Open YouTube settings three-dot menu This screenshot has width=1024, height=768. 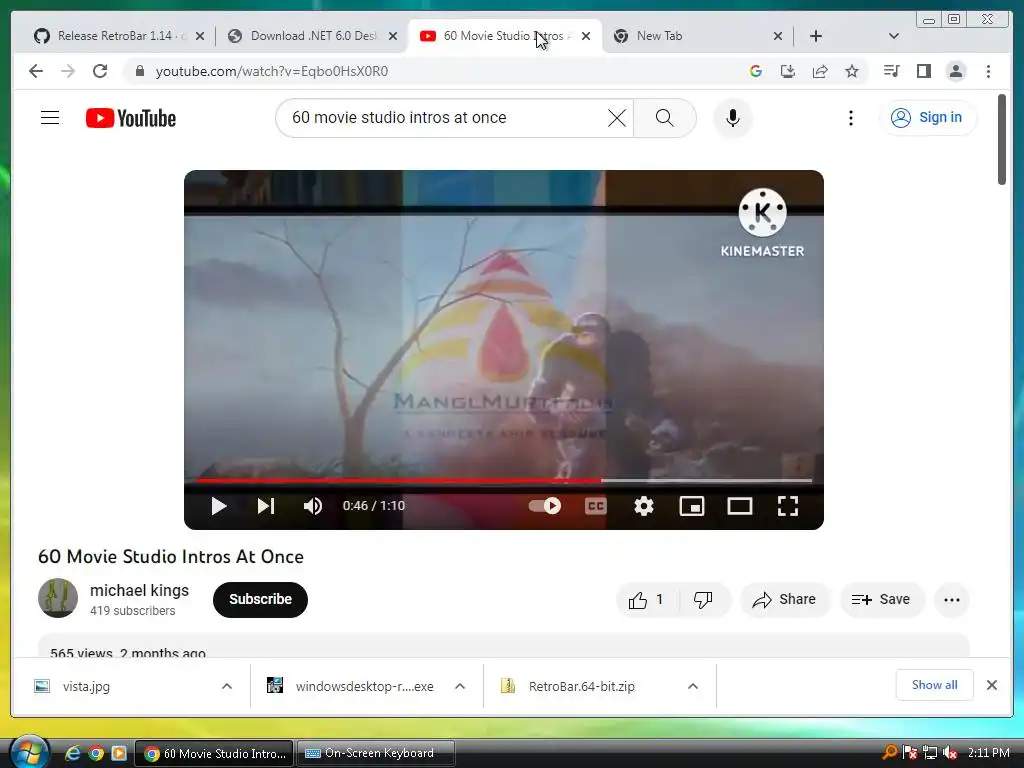pos(850,118)
